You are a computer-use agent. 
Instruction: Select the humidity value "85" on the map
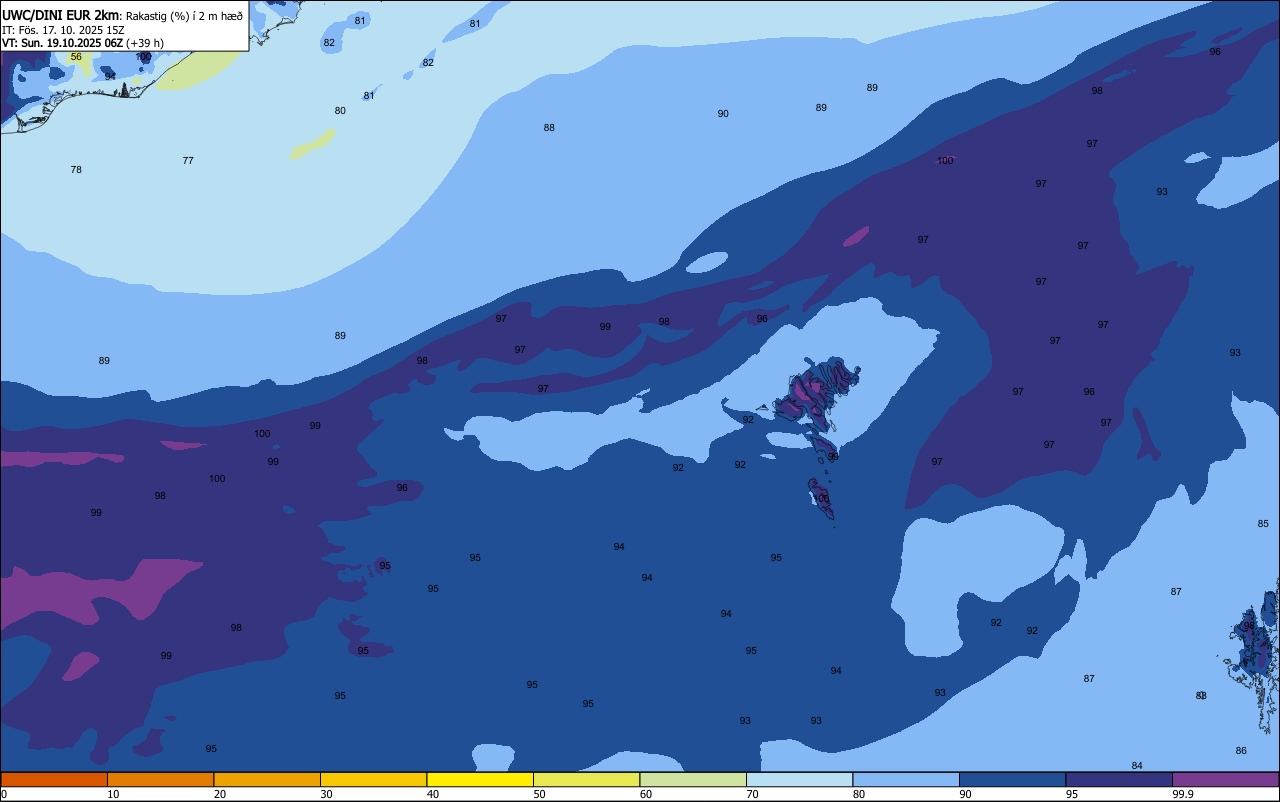click(x=1263, y=524)
